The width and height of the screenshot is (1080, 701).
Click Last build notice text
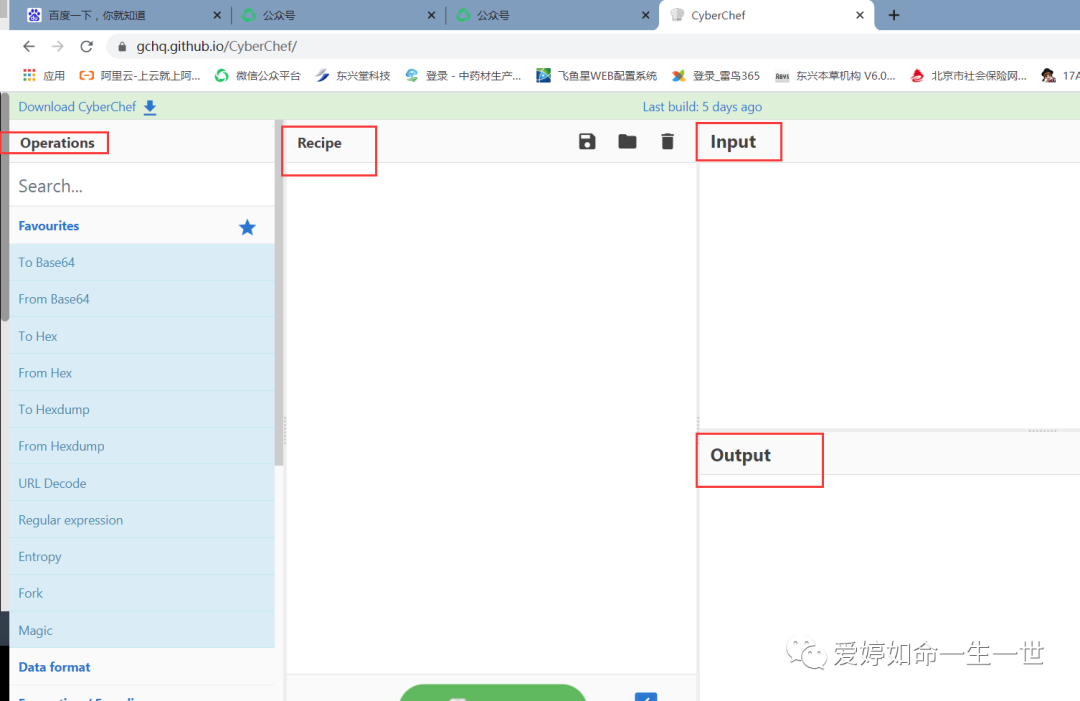pyautogui.click(x=702, y=107)
